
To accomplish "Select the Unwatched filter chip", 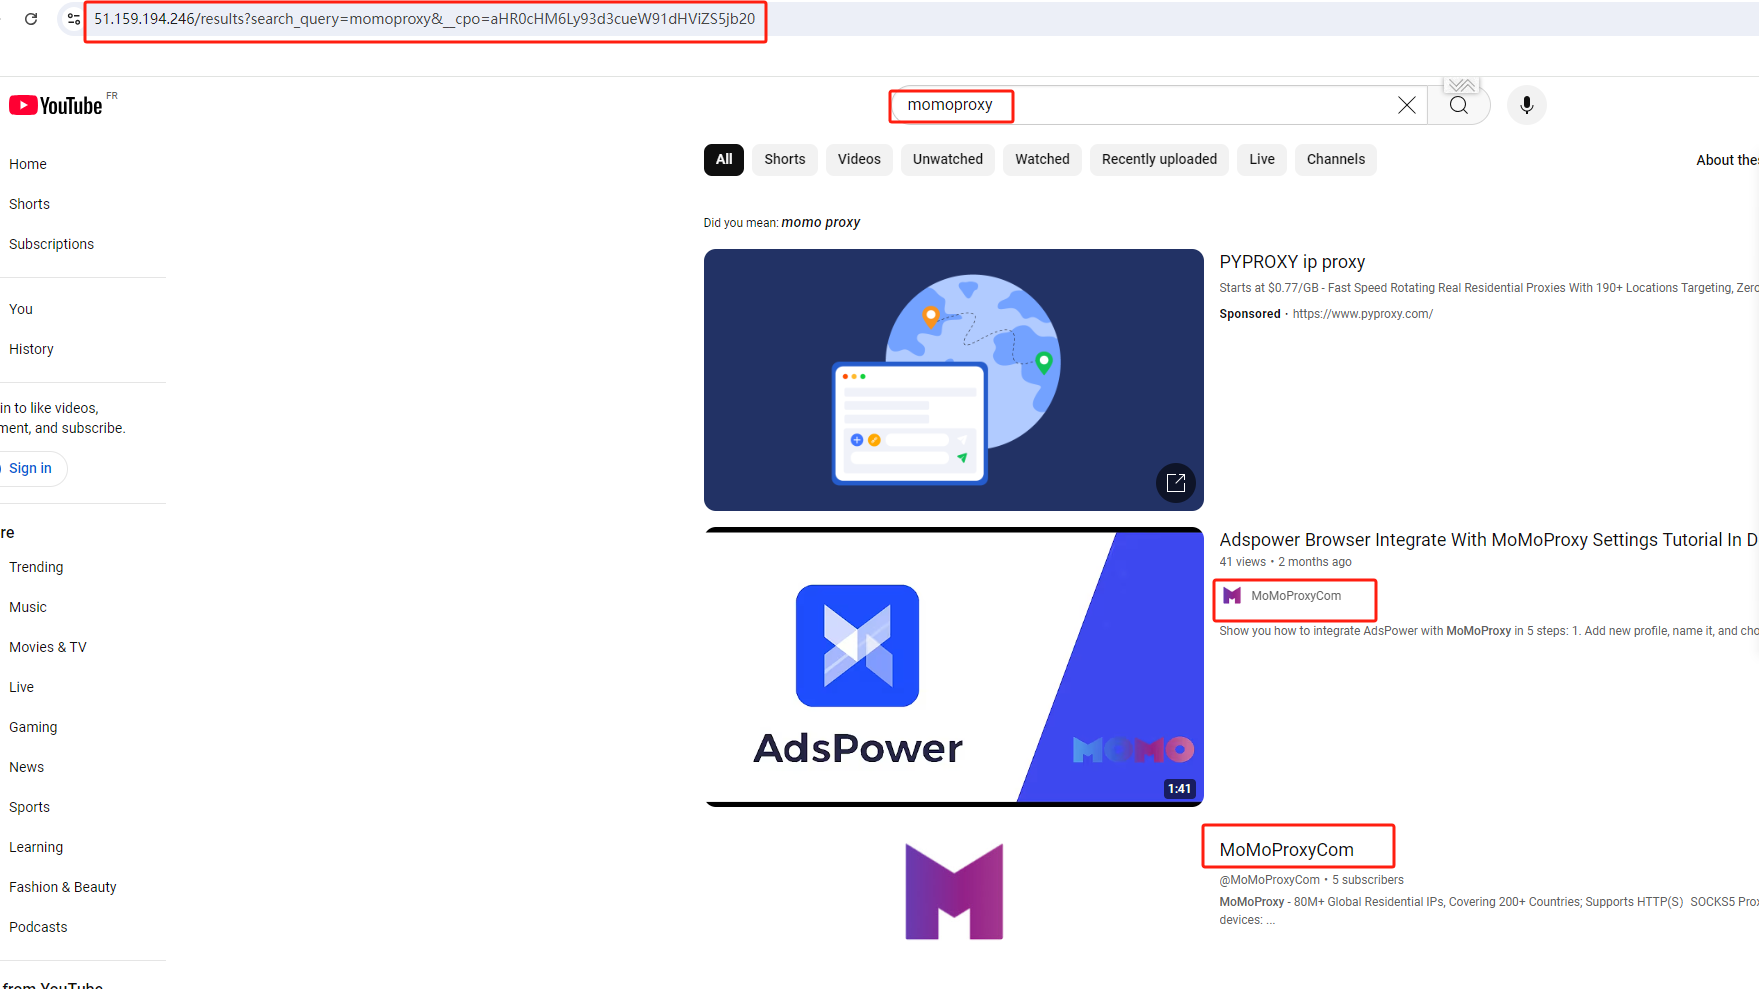I will [947, 159].
